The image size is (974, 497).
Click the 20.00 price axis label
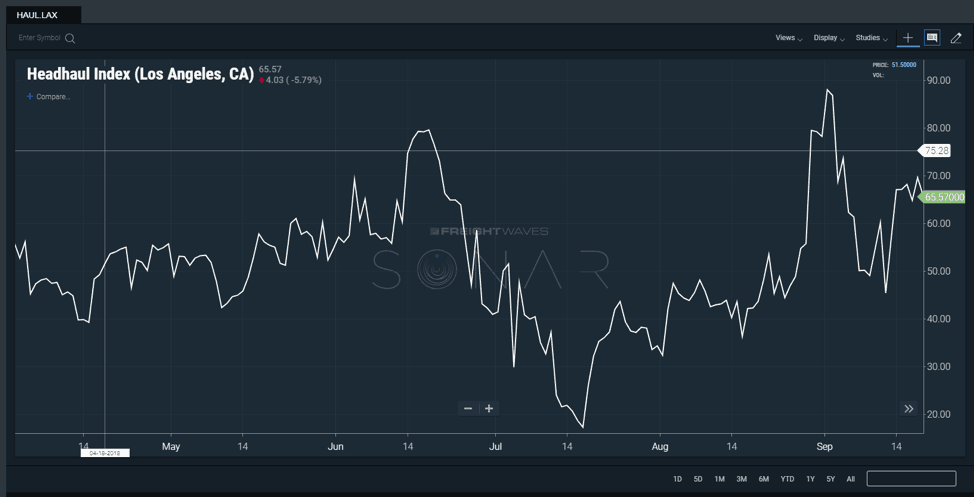[939, 414]
